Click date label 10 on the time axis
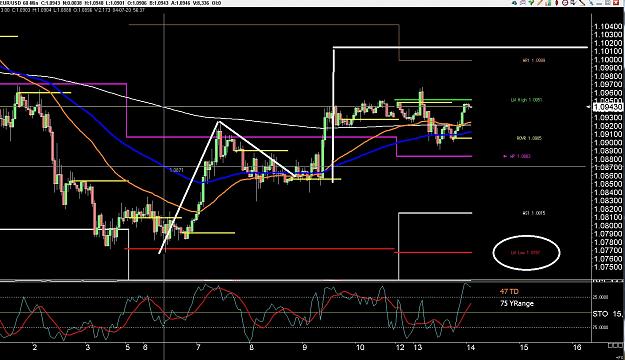The image size is (625, 360). [x=360, y=347]
